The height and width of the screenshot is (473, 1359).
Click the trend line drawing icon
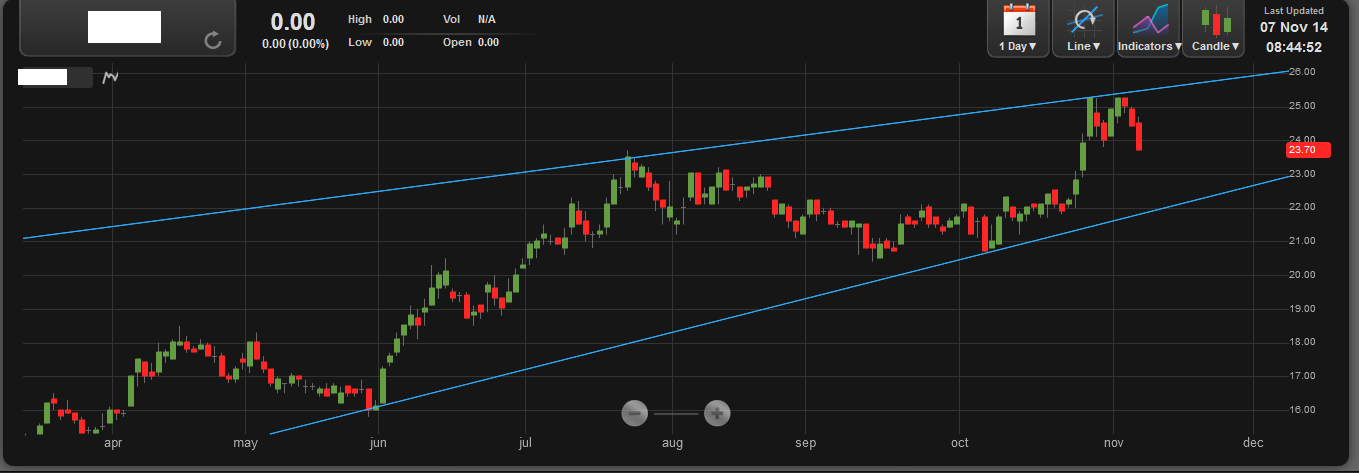(1084, 20)
